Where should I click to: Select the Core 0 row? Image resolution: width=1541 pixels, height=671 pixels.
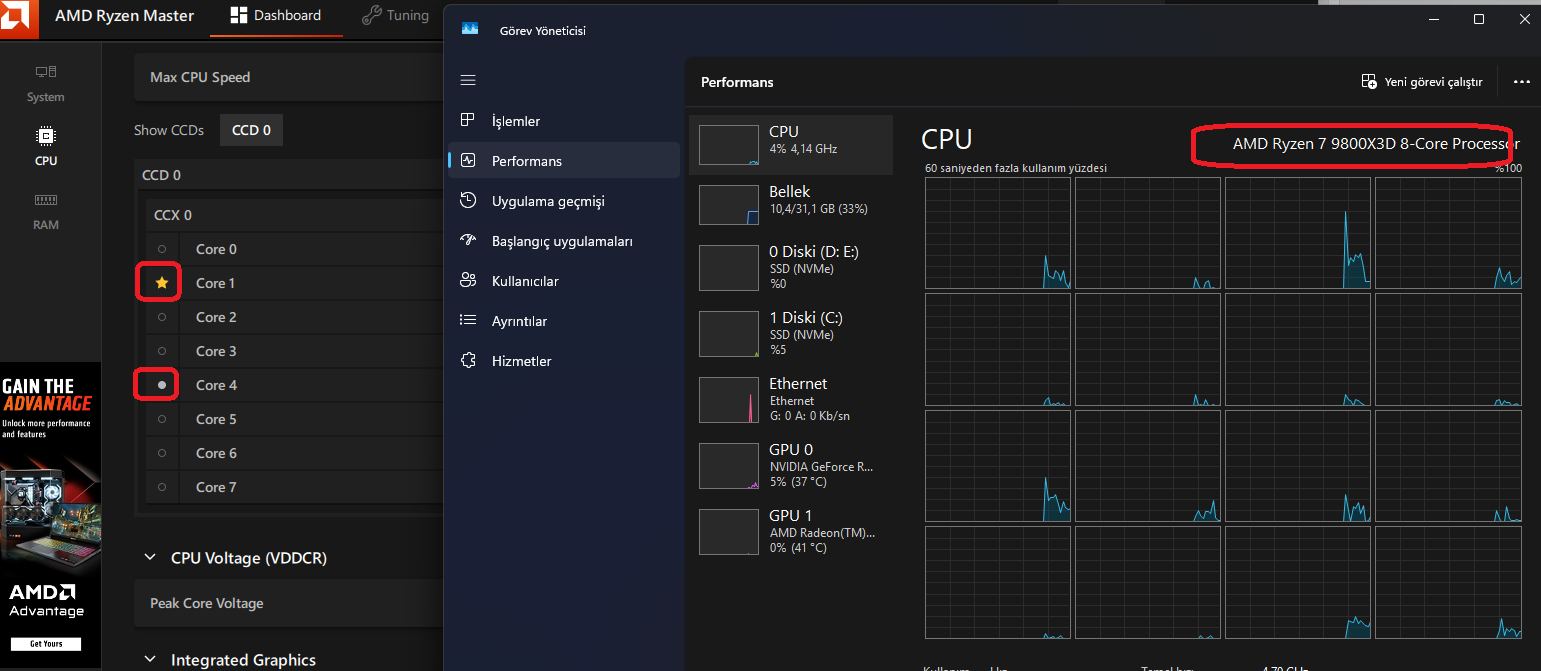tap(294, 249)
